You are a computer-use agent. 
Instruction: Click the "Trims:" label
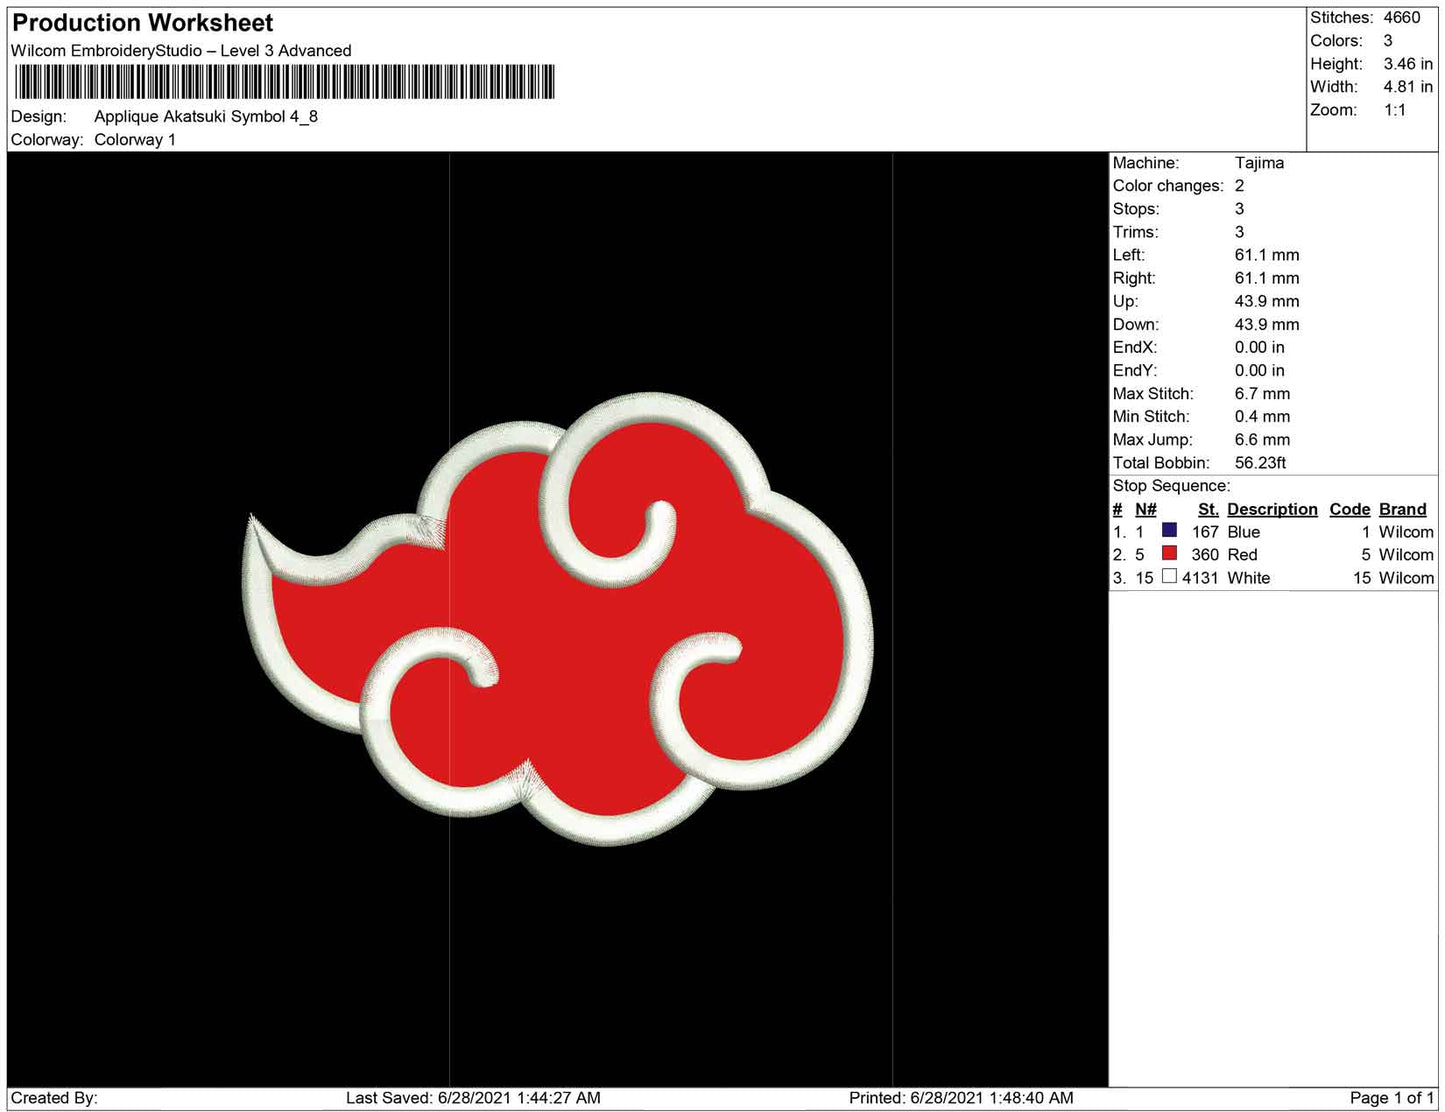pos(1136,232)
